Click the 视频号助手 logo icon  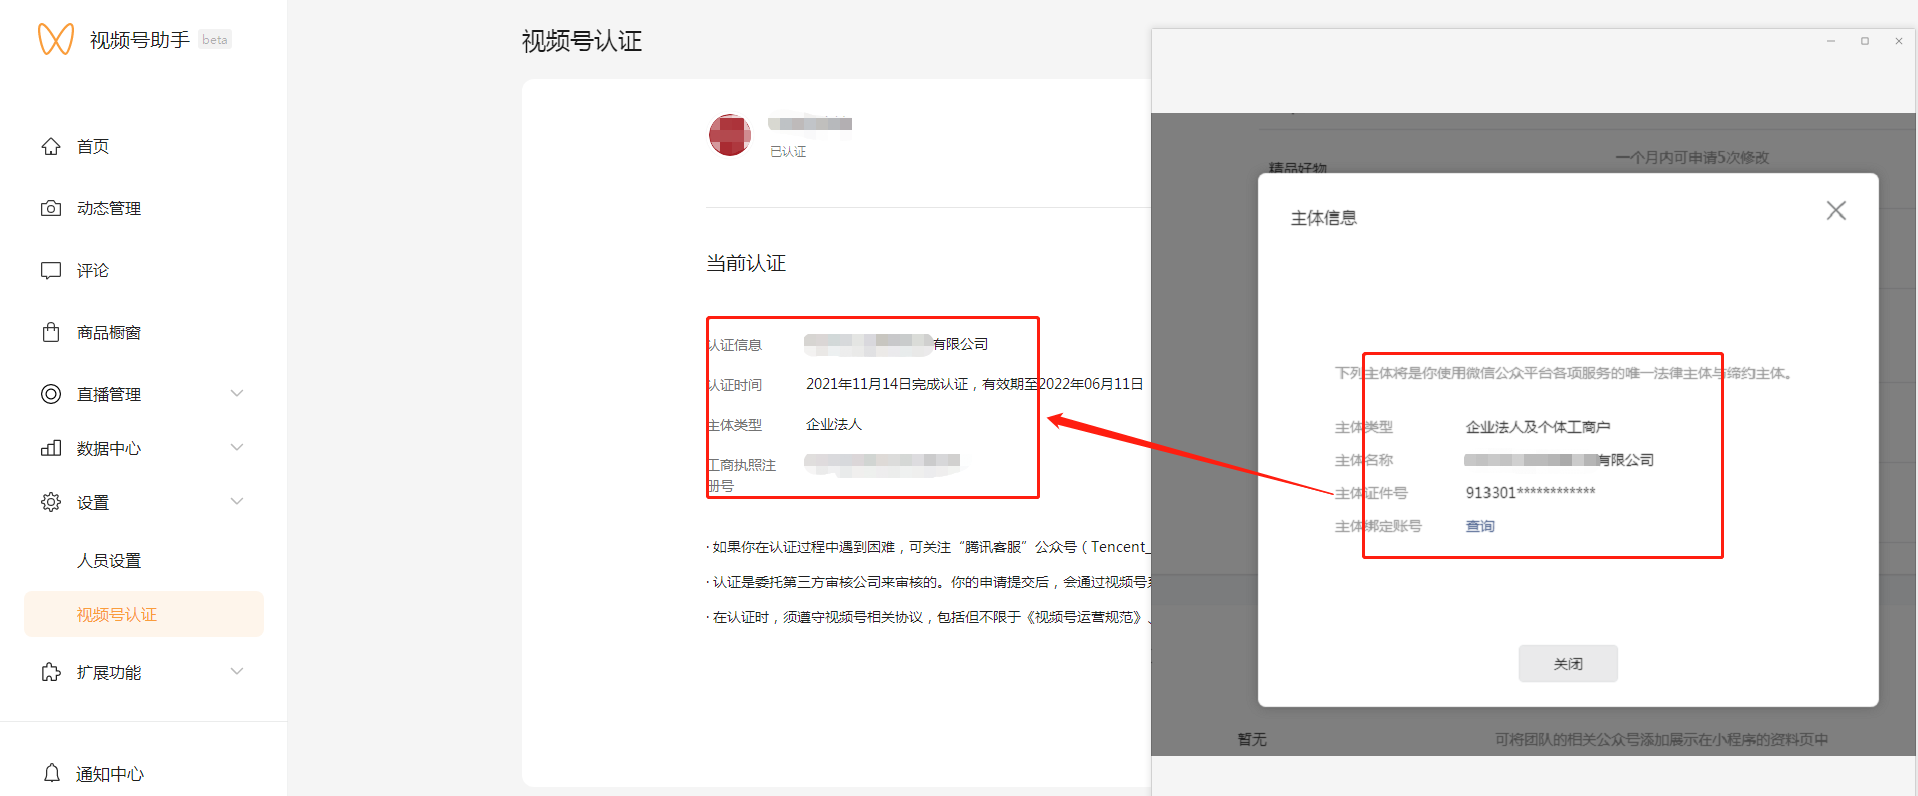56,39
